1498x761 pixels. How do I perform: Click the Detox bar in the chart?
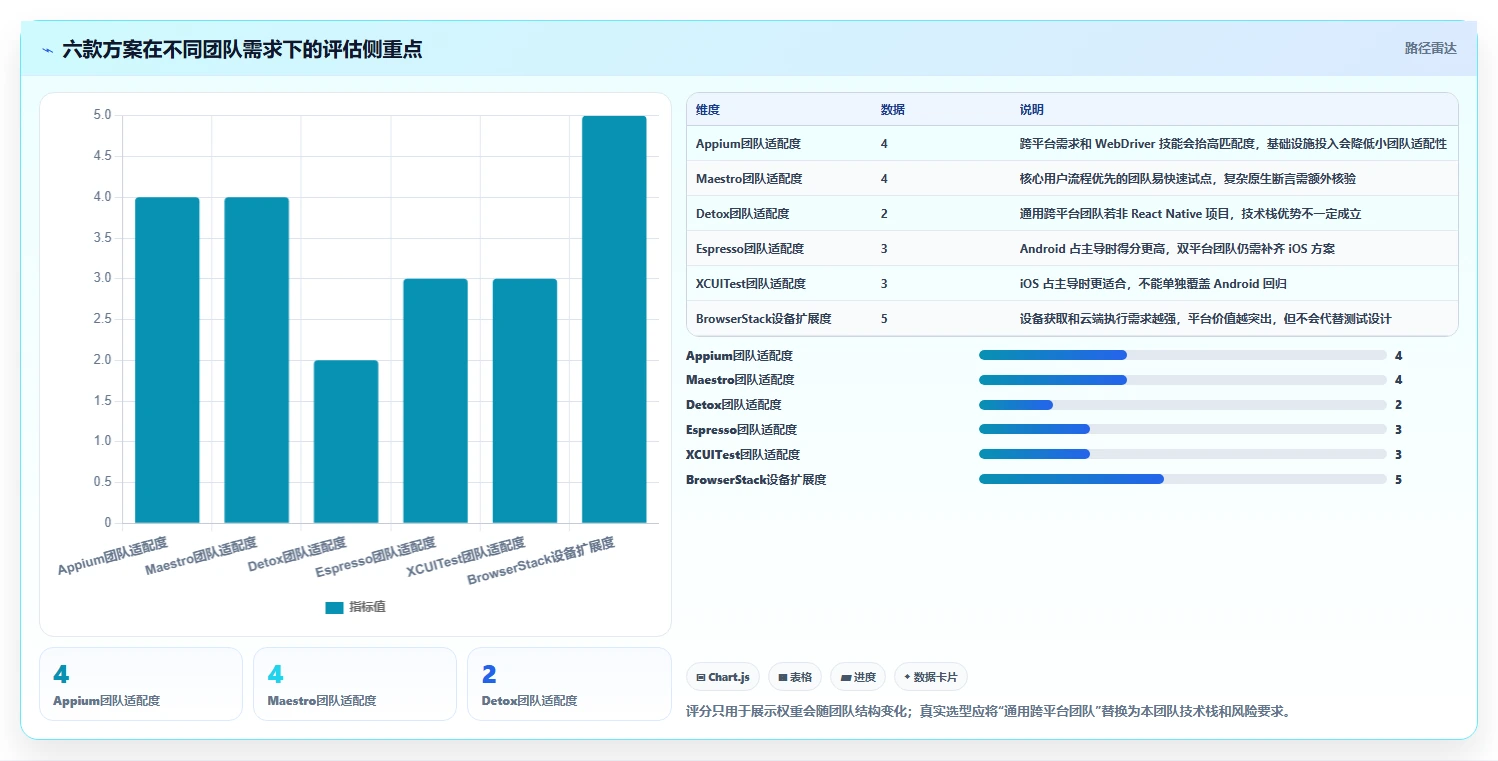pyautogui.click(x=346, y=441)
